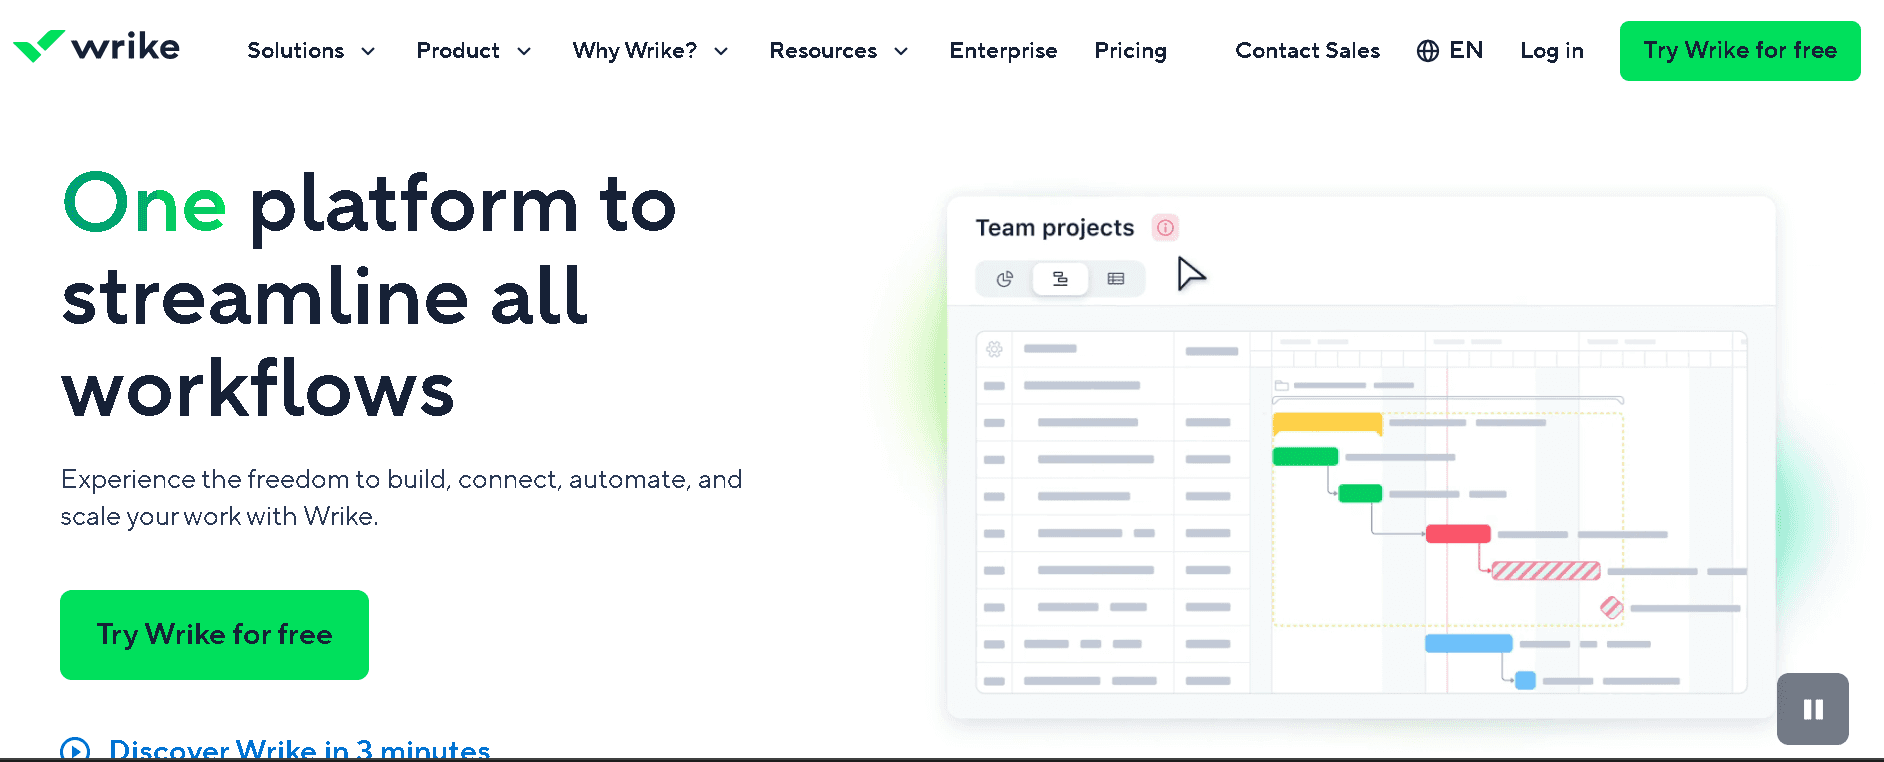Expand the Product menu
This screenshot has height=762, width=1884.
473,51
